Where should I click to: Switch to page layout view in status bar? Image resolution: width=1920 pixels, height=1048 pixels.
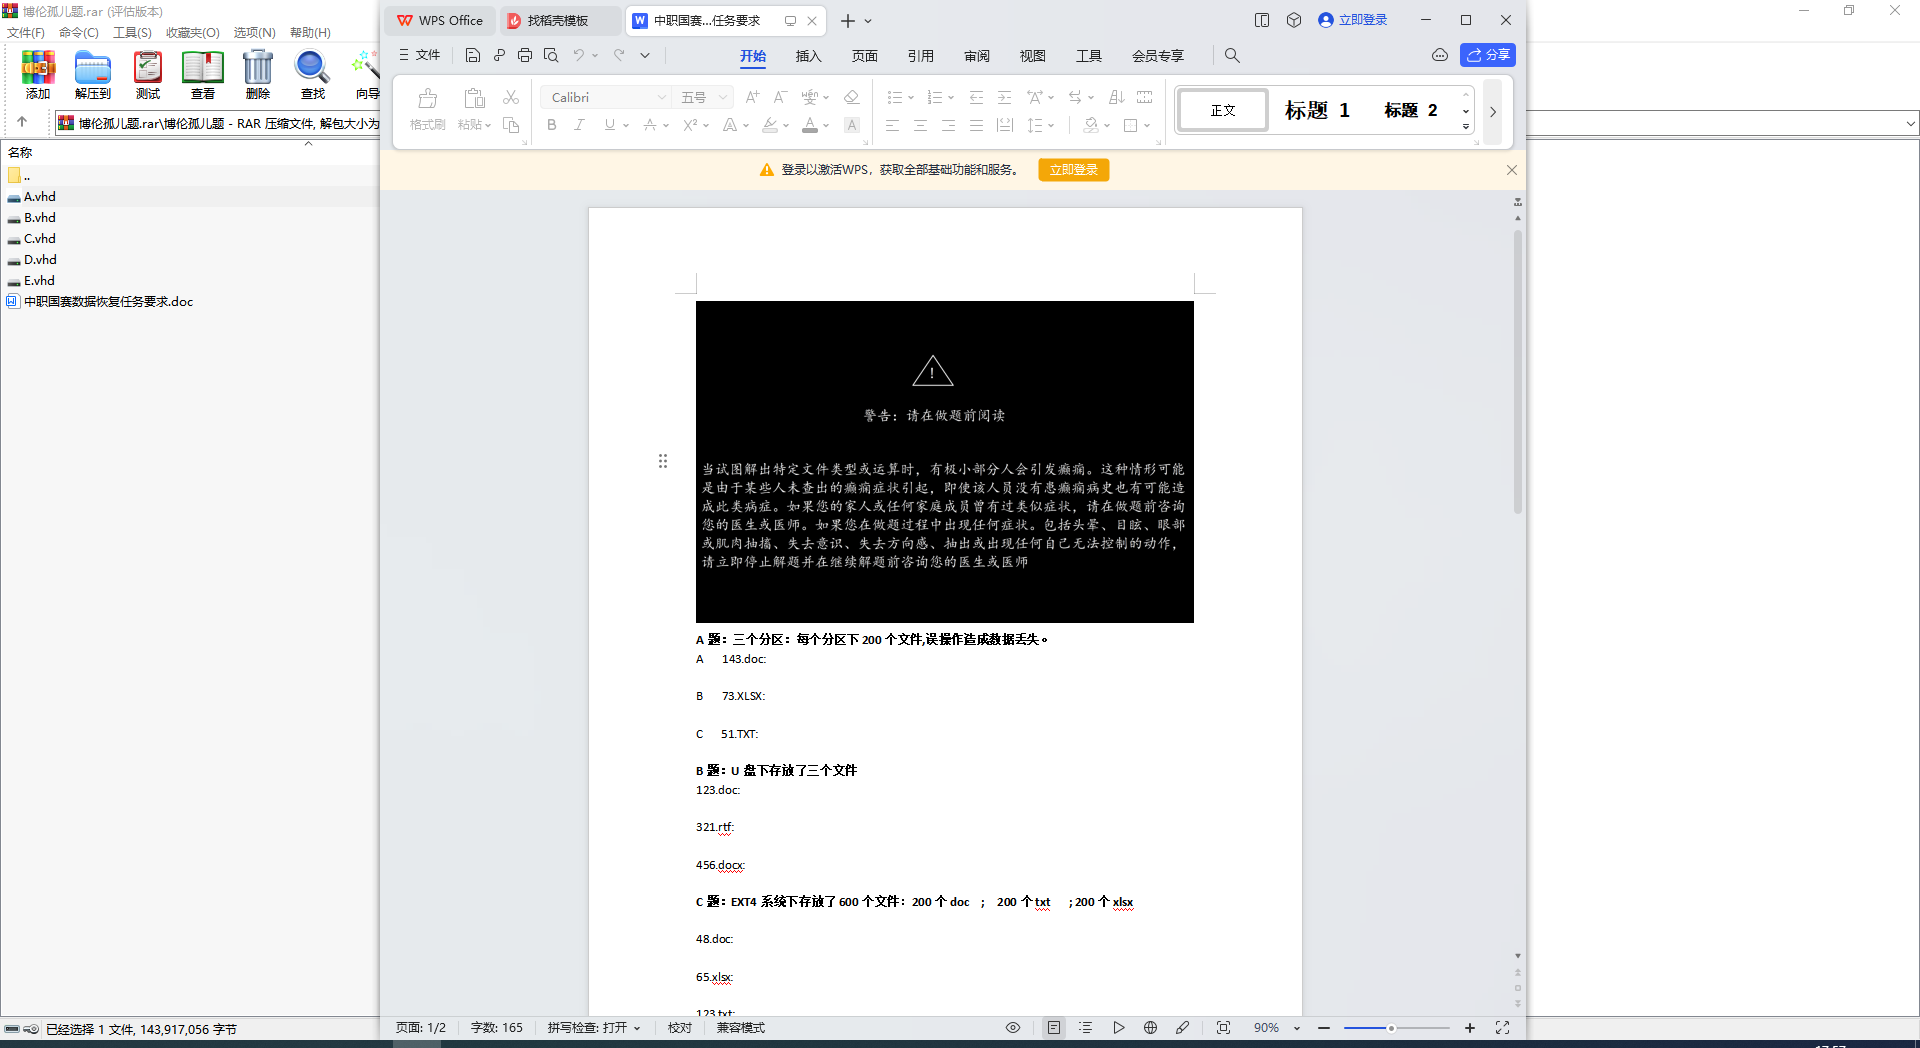tap(1054, 1028)
